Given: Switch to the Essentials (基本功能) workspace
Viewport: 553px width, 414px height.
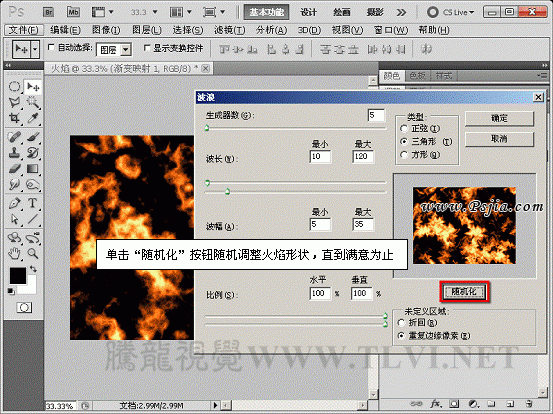Looking at the screenshot, I should 266,12.
